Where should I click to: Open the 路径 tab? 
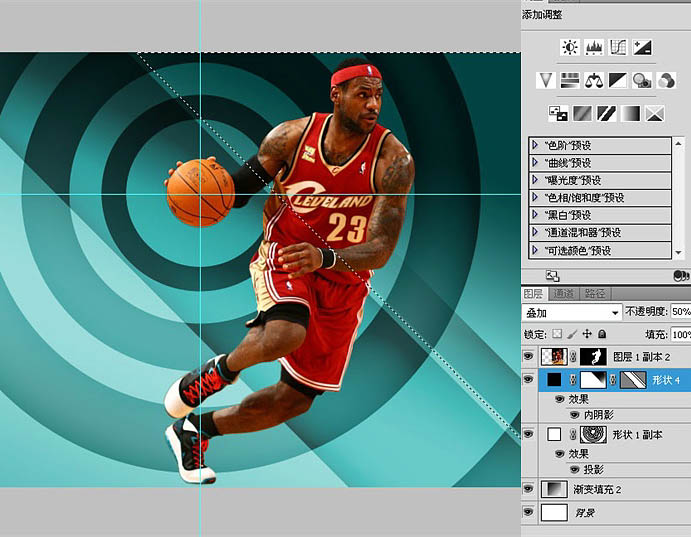(x=595, y=293)
